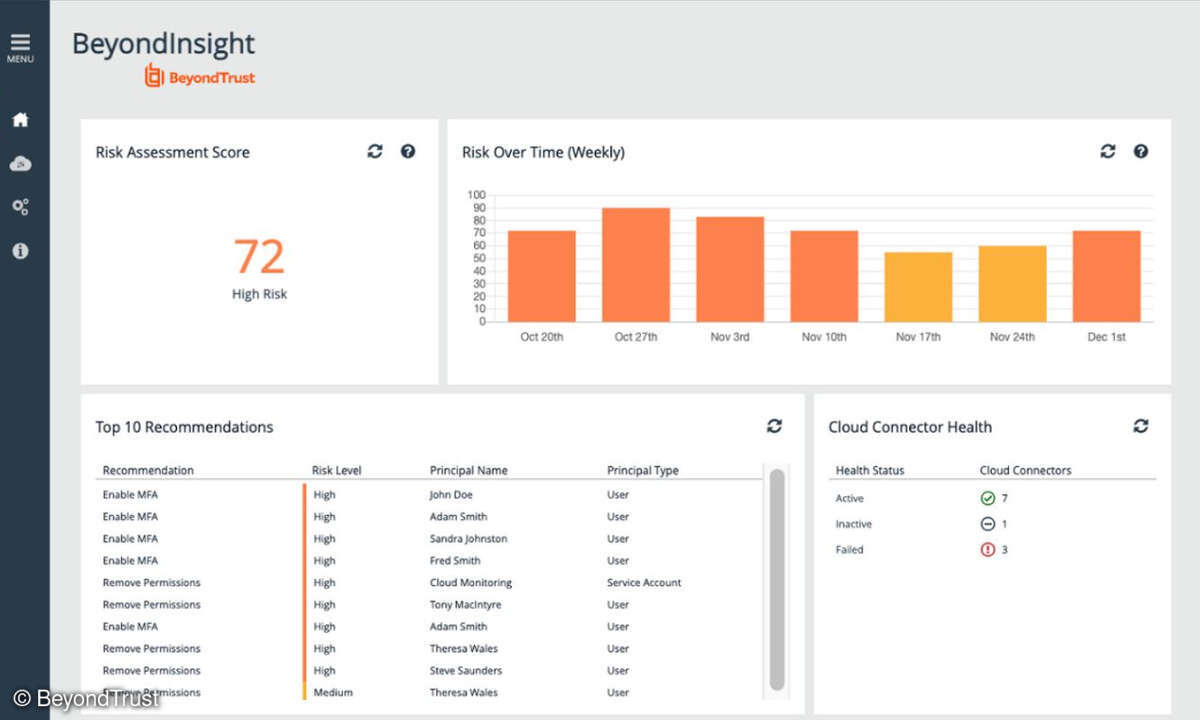Click the Service Account principal type cell
Viewport: 1200px width, 720px height.
click(644, 583)
